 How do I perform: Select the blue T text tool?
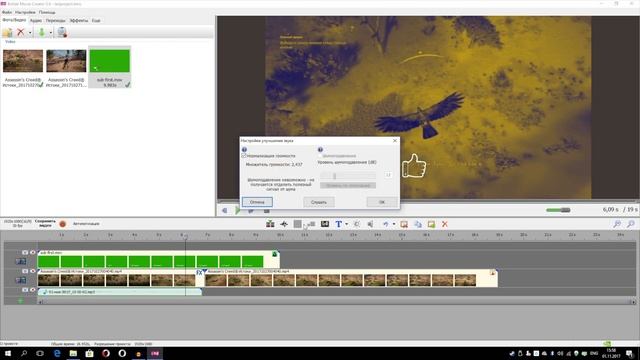338,224
